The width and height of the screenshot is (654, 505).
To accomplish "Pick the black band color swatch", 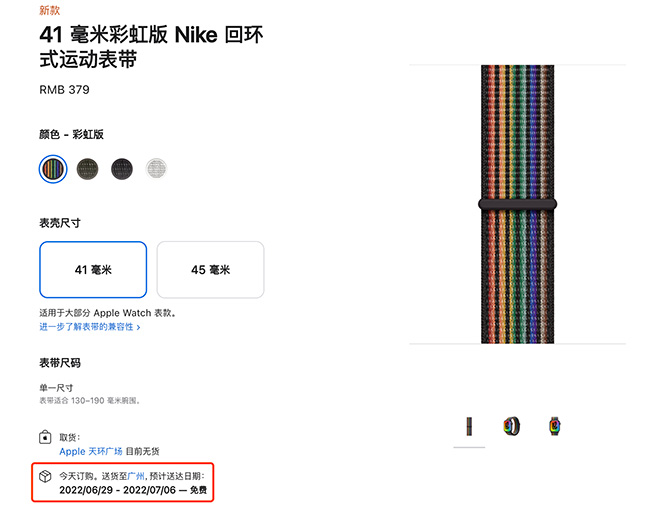I will [x=122, y=168].
